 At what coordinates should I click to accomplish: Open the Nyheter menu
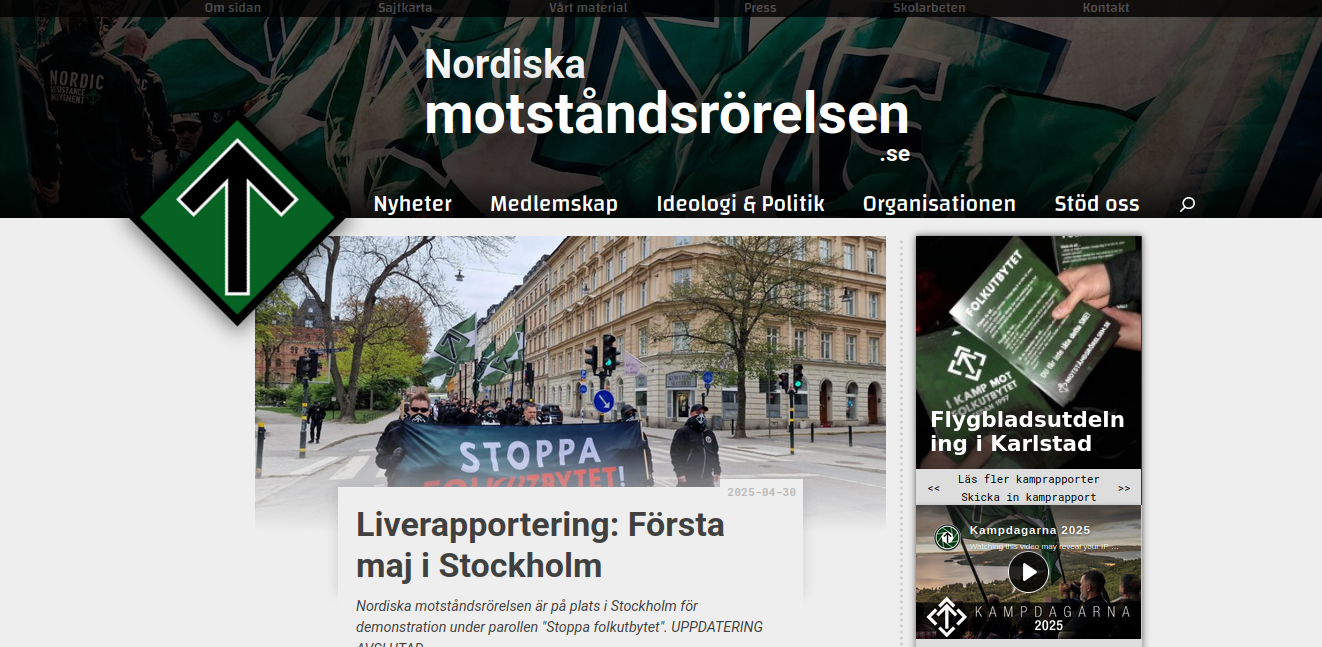pos(412,204)
